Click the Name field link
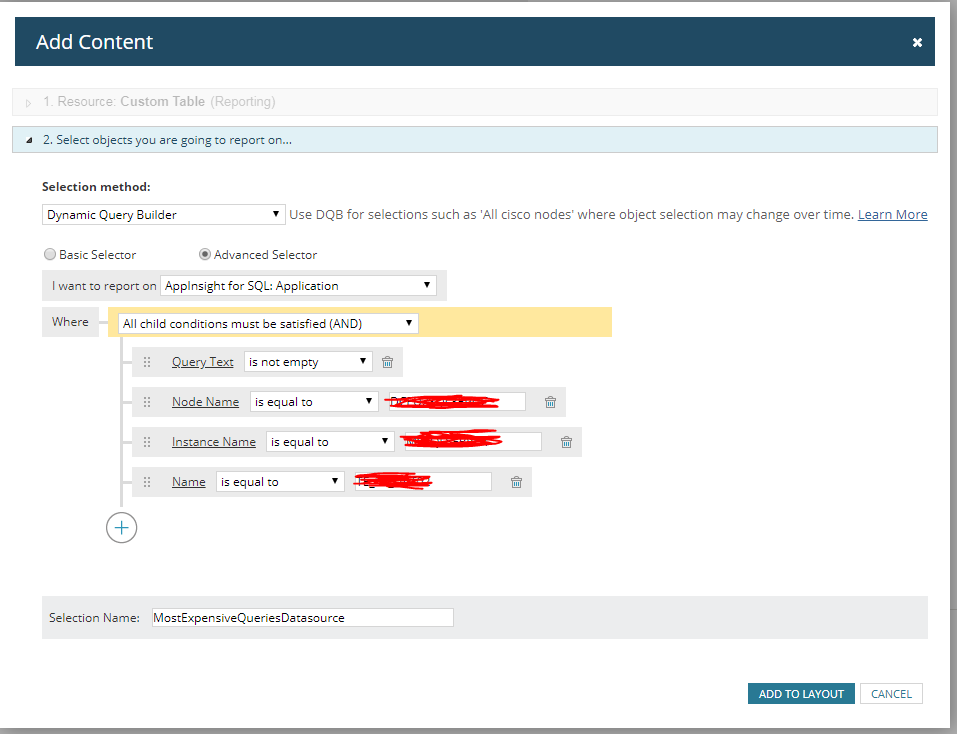957x734 pixels. click(x=189, y=482)
